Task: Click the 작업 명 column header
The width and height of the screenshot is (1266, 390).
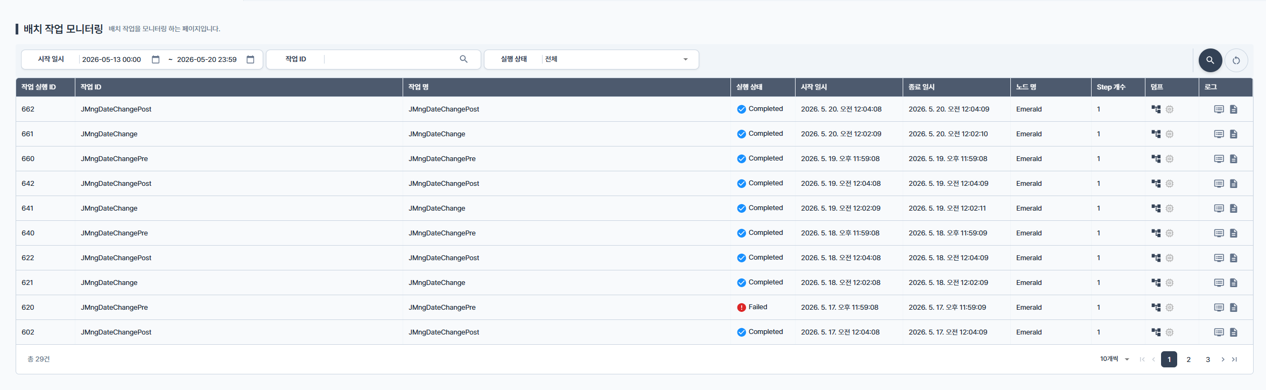Action: [567, 87]
